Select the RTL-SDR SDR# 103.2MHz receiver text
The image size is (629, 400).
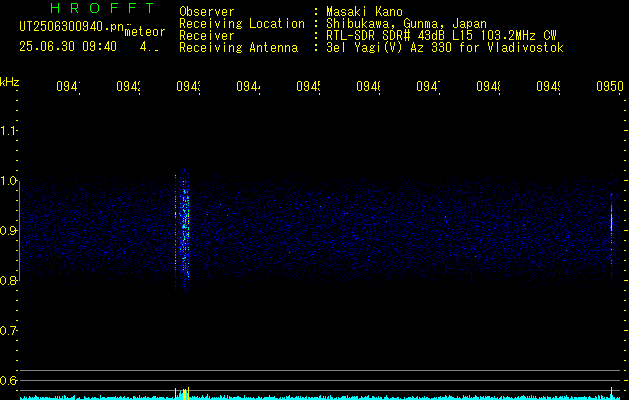(441, 36)
